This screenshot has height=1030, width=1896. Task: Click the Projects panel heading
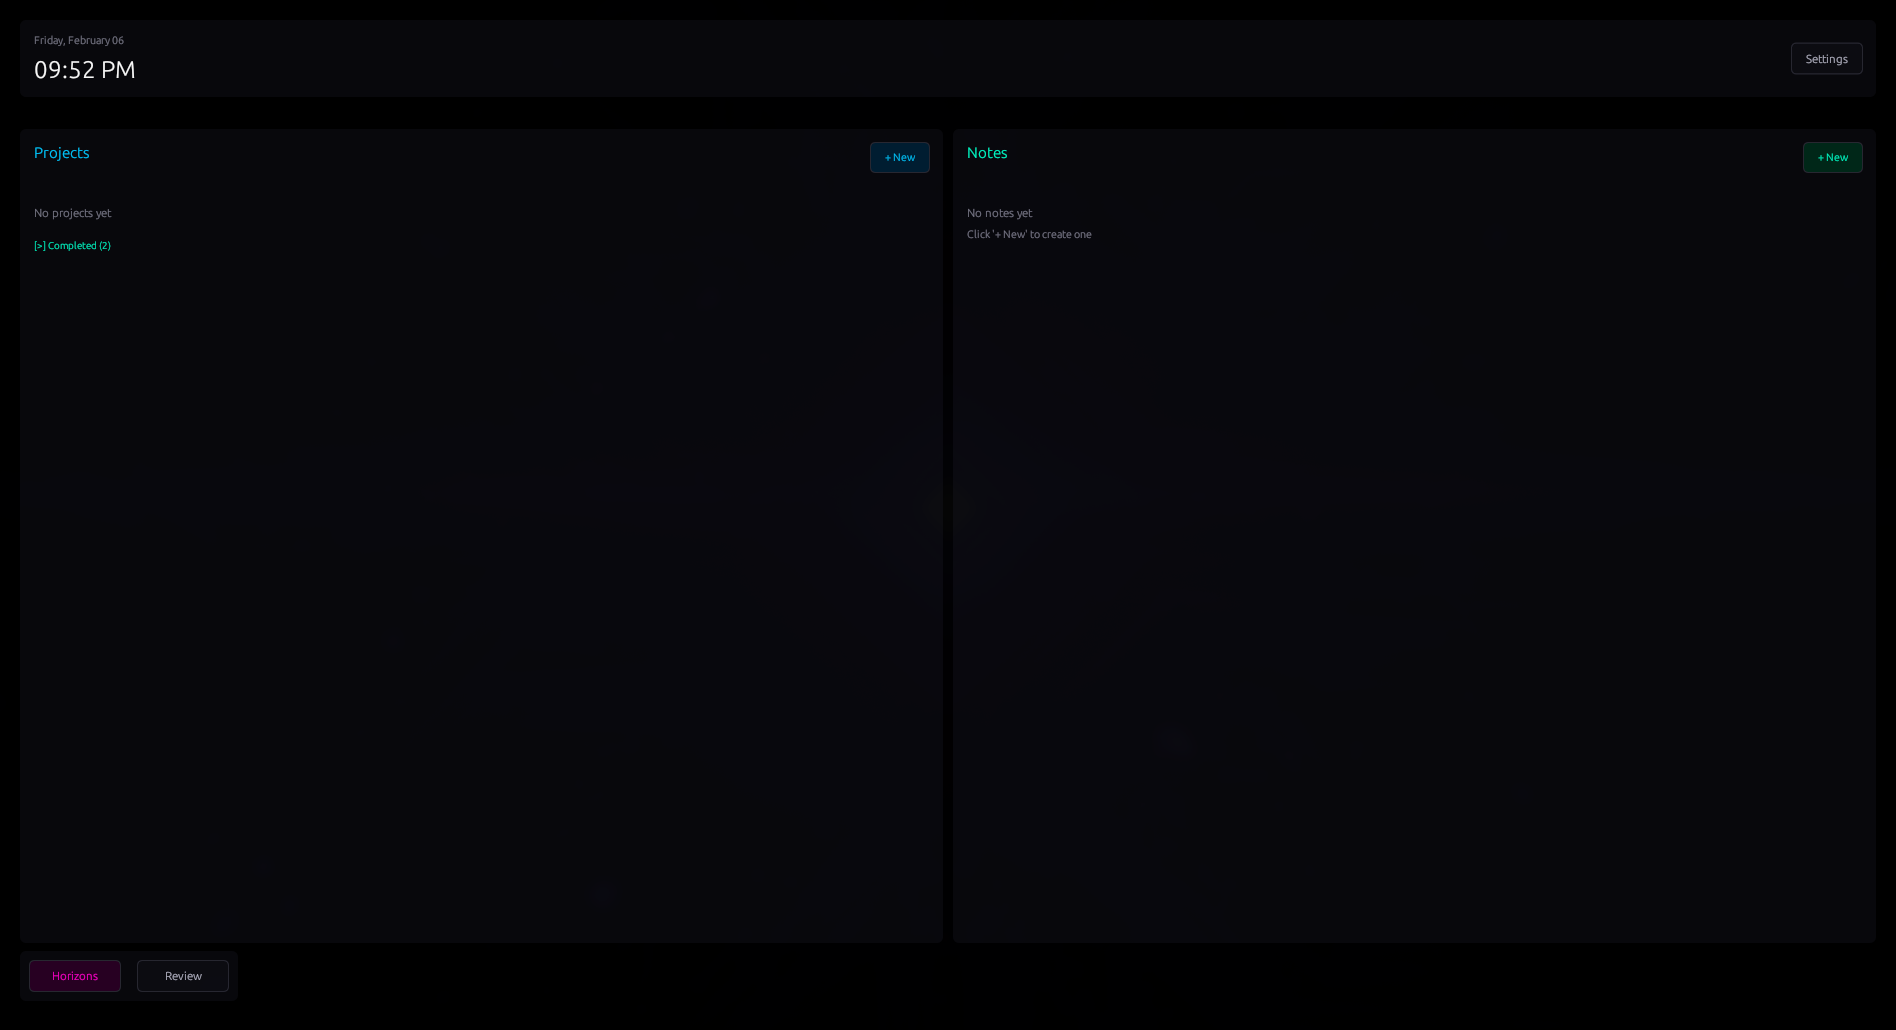coord(61,152)
